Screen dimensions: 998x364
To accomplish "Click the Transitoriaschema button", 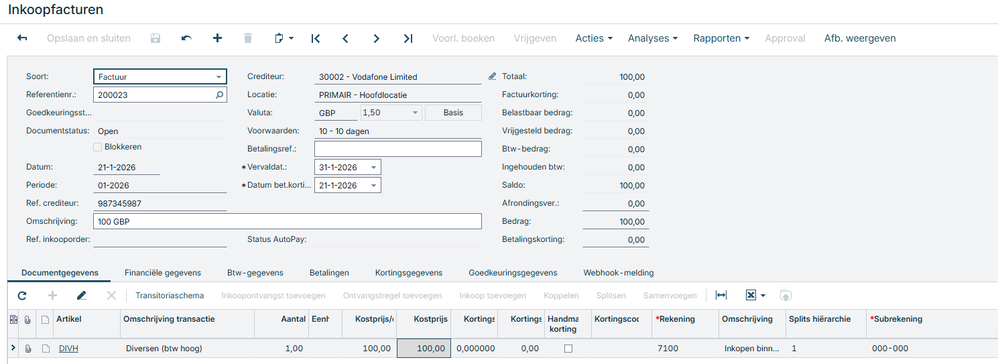I will 170,296.
